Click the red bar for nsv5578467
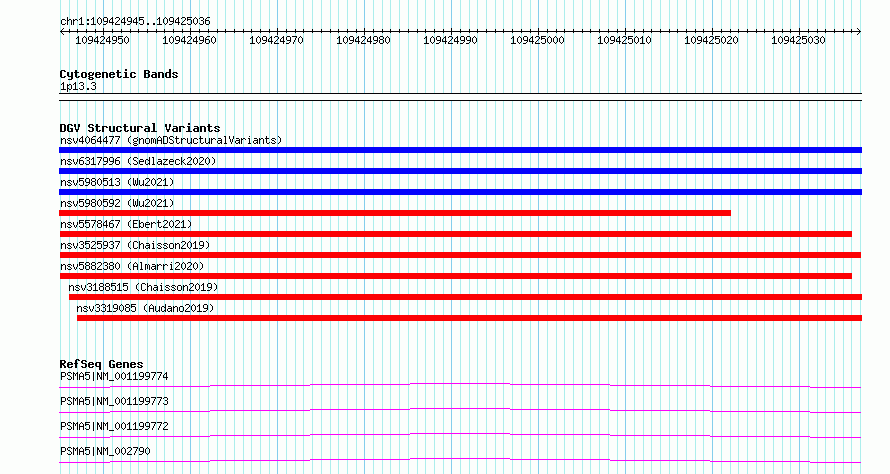 (x=456, y=234)
